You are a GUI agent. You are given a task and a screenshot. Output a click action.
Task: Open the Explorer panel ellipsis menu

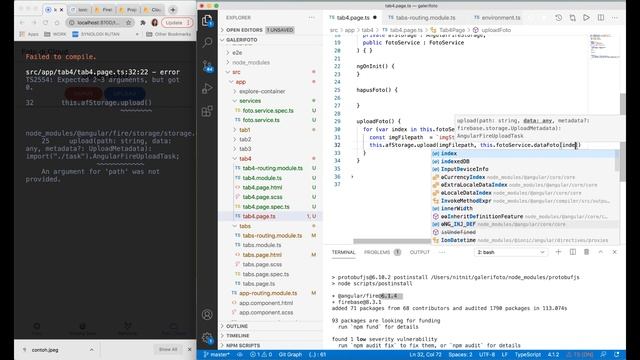311,18
